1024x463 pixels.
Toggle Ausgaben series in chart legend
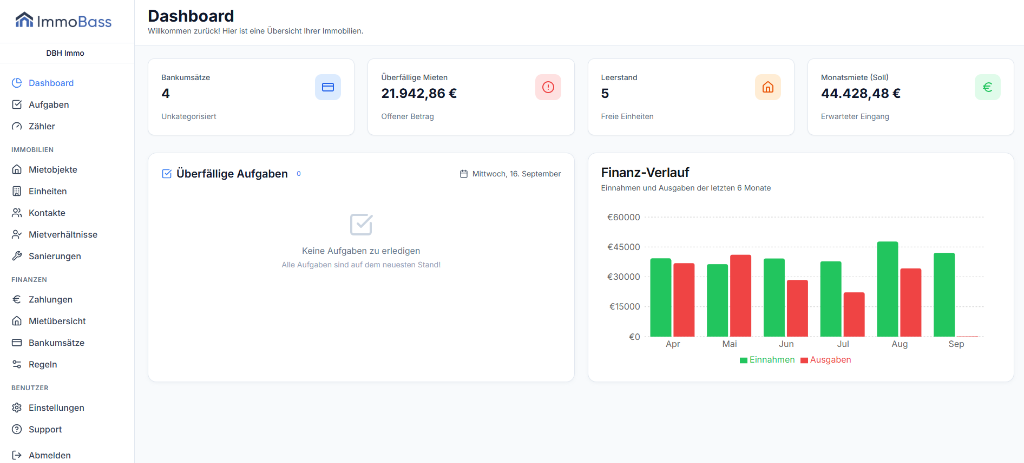click(825, 360)
